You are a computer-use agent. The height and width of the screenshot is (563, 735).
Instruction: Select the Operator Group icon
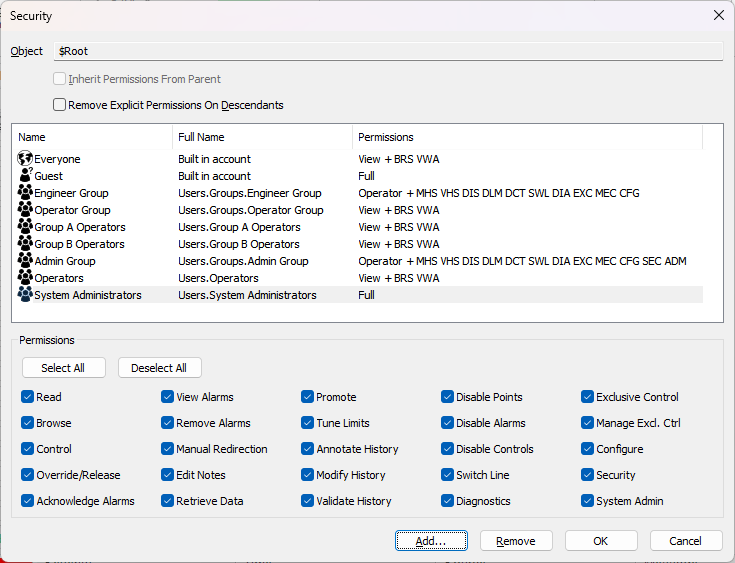[x=25, y=210]
